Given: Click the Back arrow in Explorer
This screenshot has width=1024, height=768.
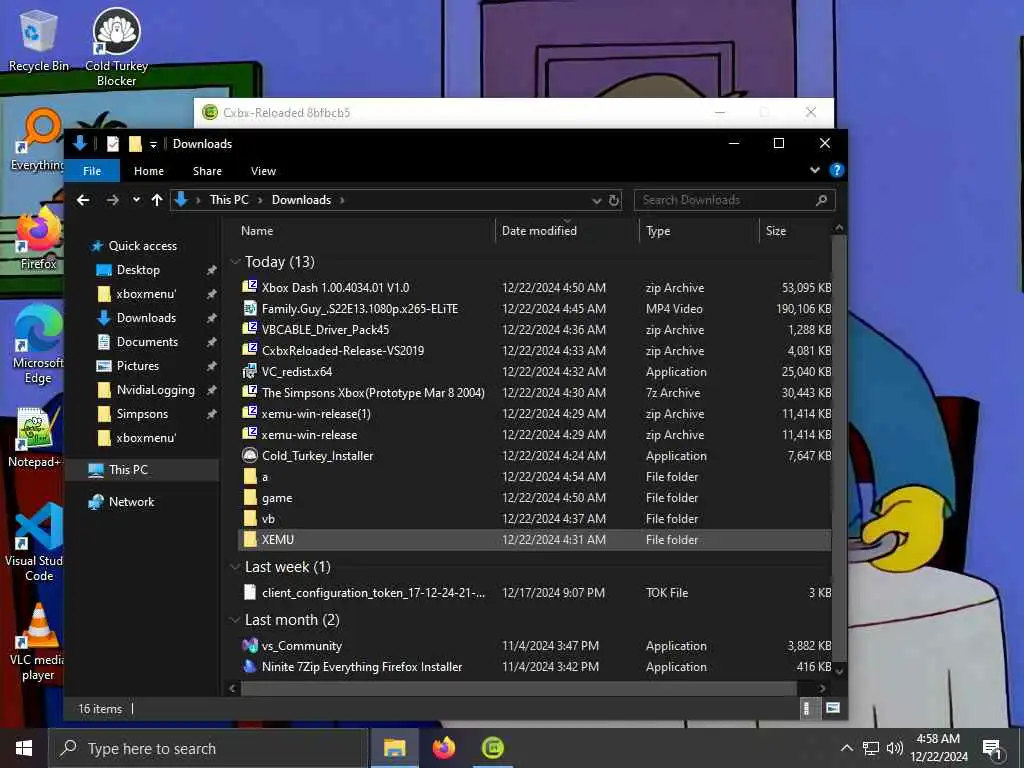Looking at the screenshot, I should pyautogui.click(x=83, y=200).
